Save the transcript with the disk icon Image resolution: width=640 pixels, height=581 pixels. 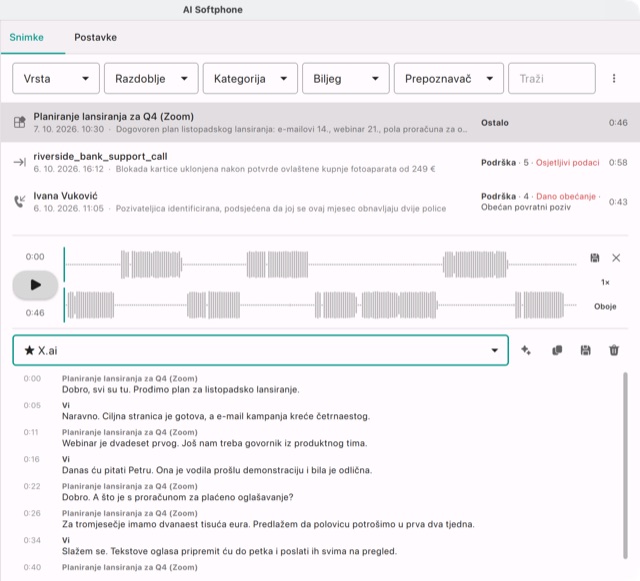click(x=585, y=350)
